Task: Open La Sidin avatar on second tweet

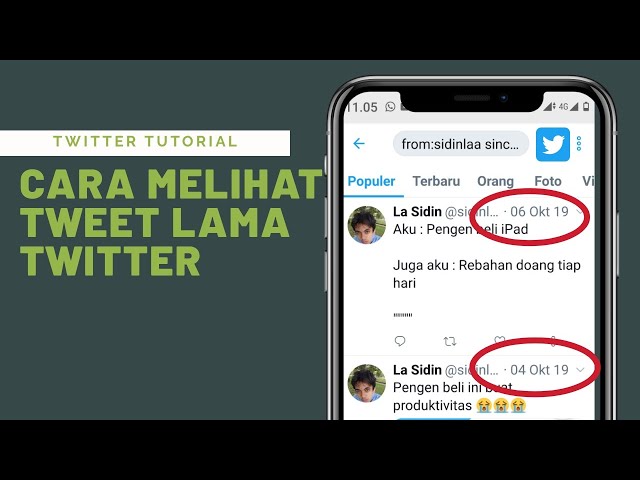Action: [x=367, y=383]
